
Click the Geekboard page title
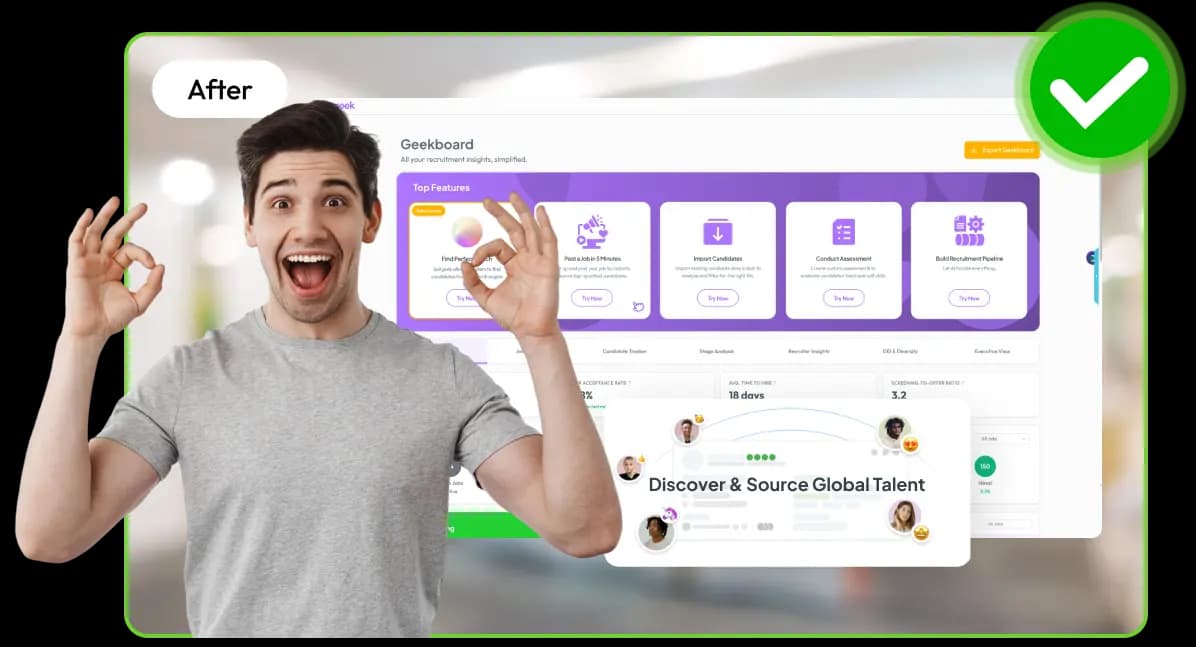point(437,144)
